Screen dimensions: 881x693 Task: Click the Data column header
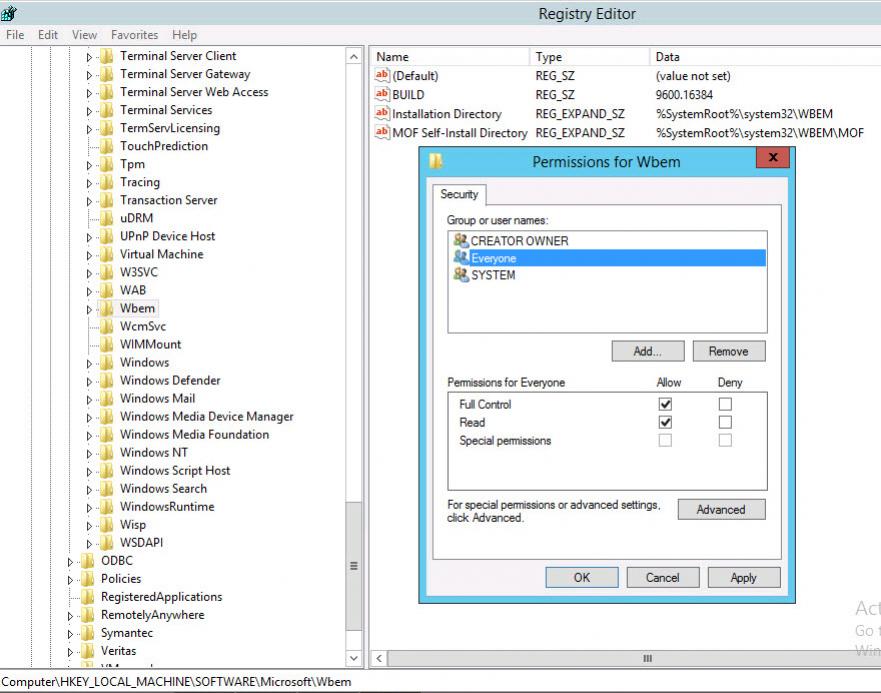765,57
